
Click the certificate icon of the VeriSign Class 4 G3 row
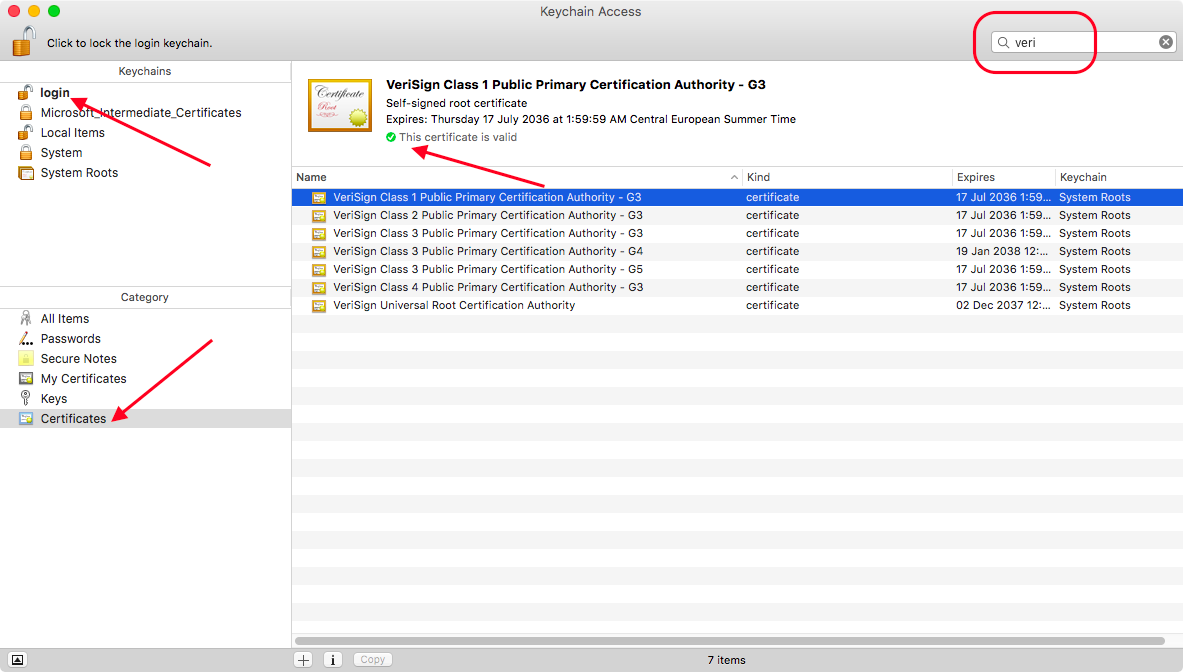click(319, 288)
